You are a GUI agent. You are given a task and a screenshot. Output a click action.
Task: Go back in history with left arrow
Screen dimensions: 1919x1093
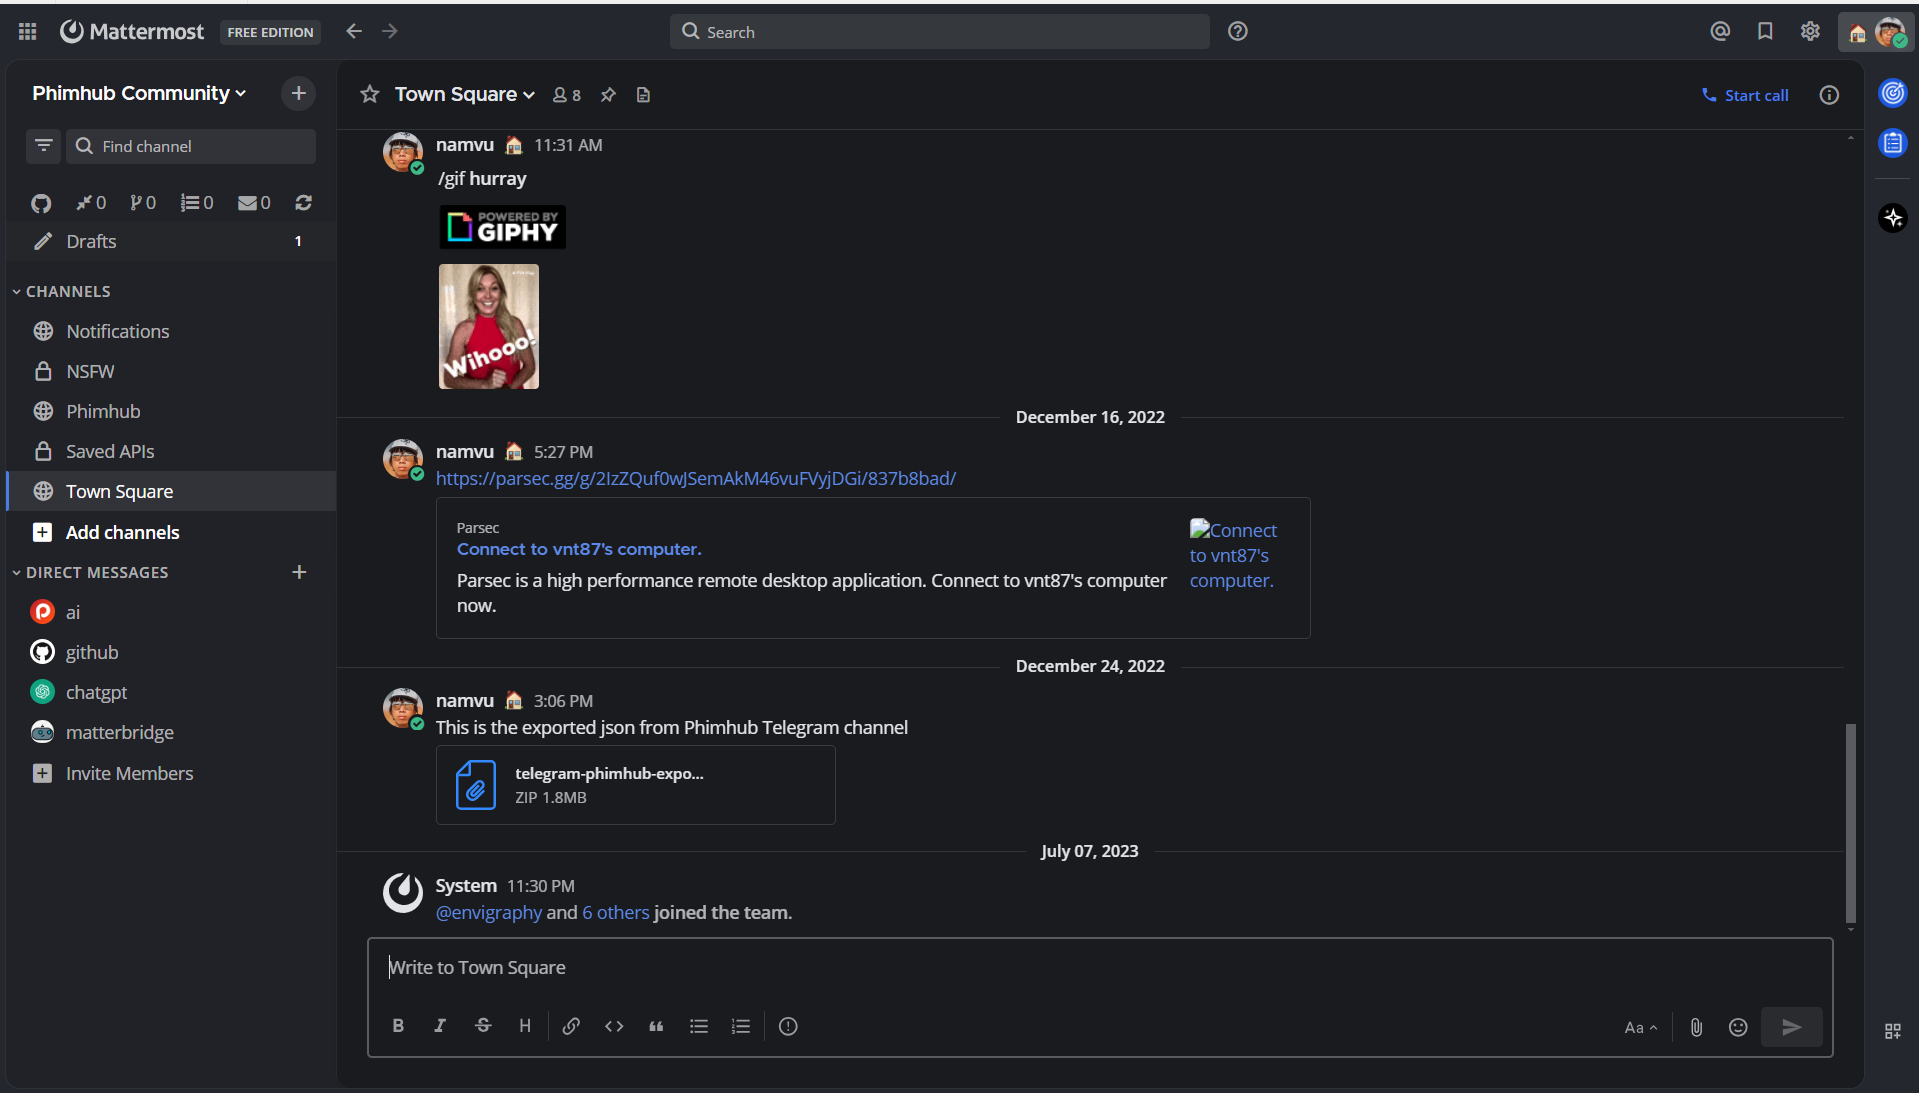pos(354,32)
